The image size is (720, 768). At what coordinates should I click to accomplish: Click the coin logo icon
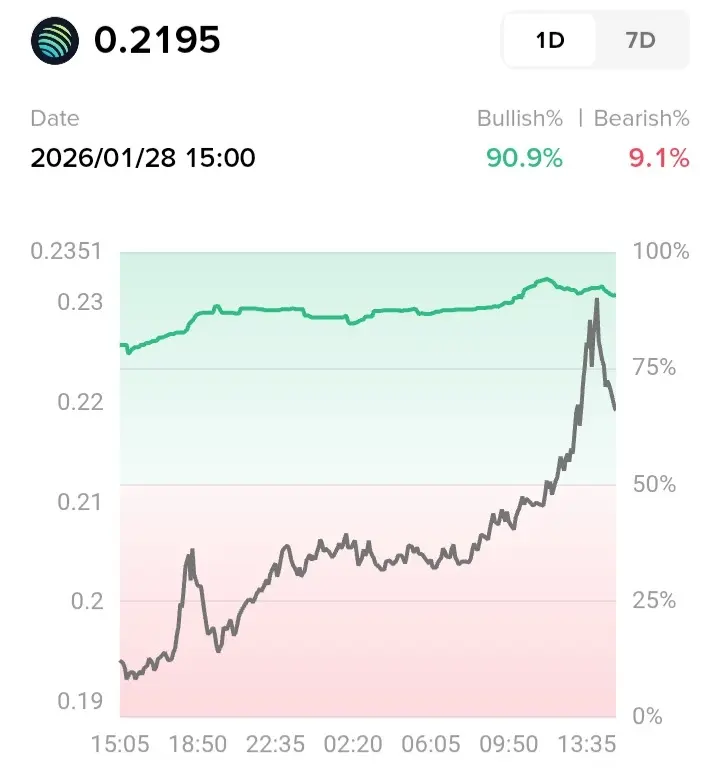point(55,41)
